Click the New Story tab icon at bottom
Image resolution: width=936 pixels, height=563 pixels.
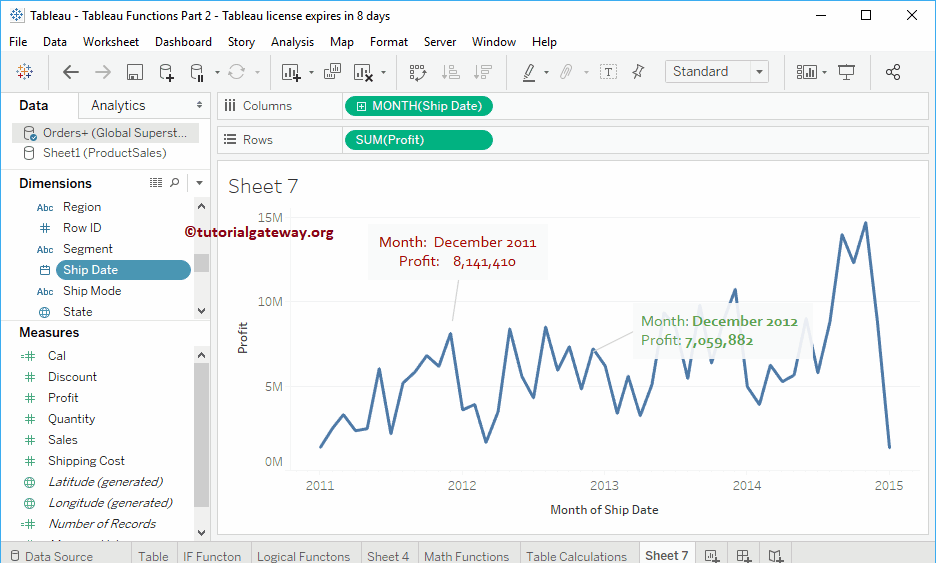(x=775, y=556)
